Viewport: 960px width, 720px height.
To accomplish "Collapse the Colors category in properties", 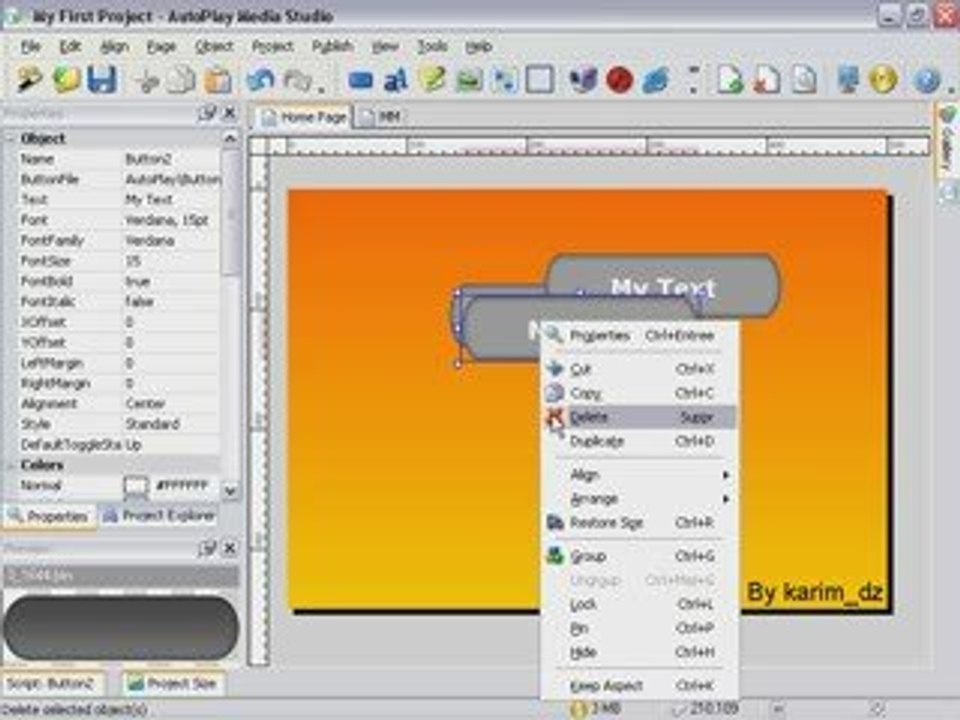I will coord(10,466).
